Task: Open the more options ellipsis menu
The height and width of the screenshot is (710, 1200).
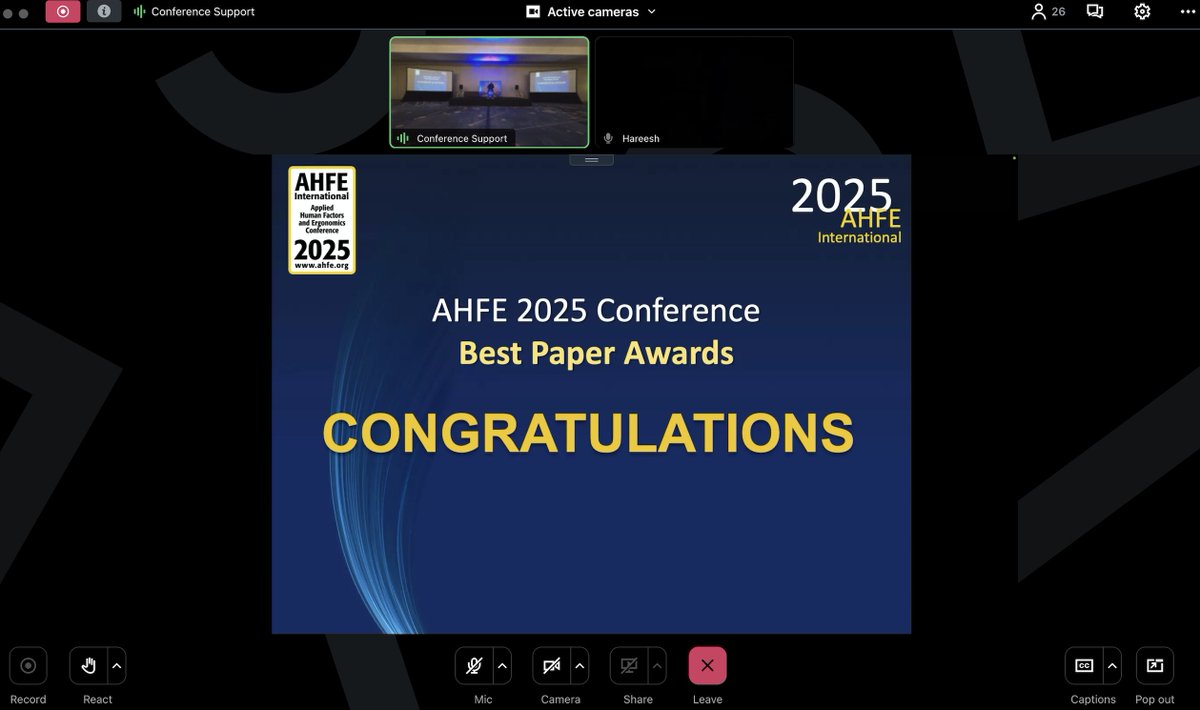Action: click(x=1188, y=12)
